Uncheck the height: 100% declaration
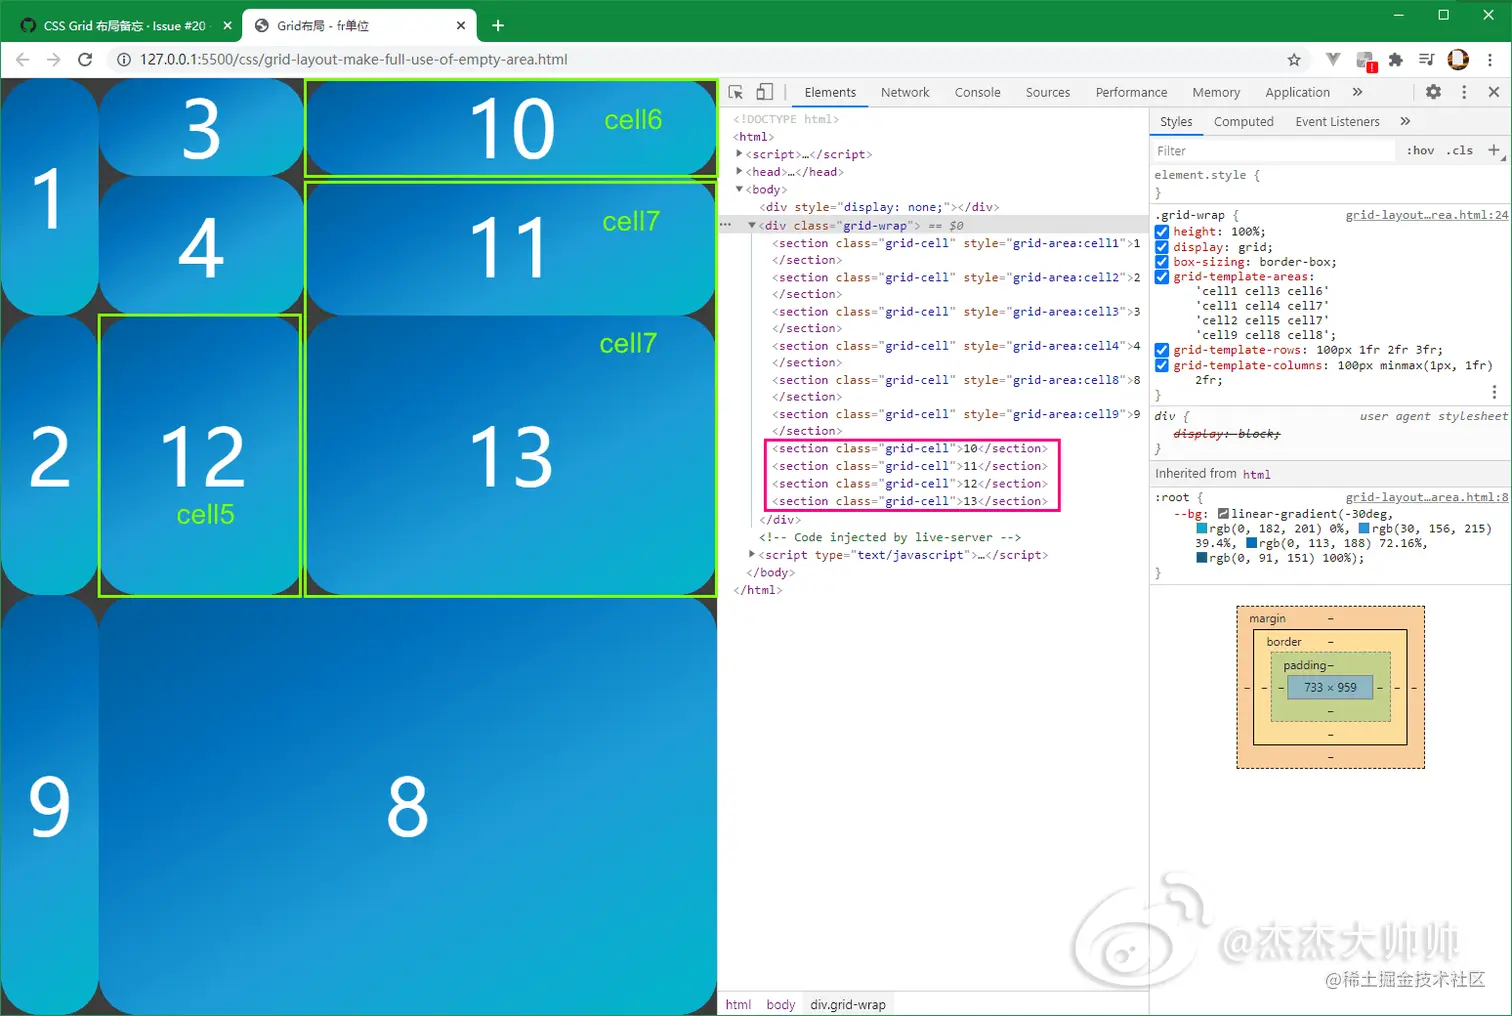1512x1016 pixels. (1162, 232)
